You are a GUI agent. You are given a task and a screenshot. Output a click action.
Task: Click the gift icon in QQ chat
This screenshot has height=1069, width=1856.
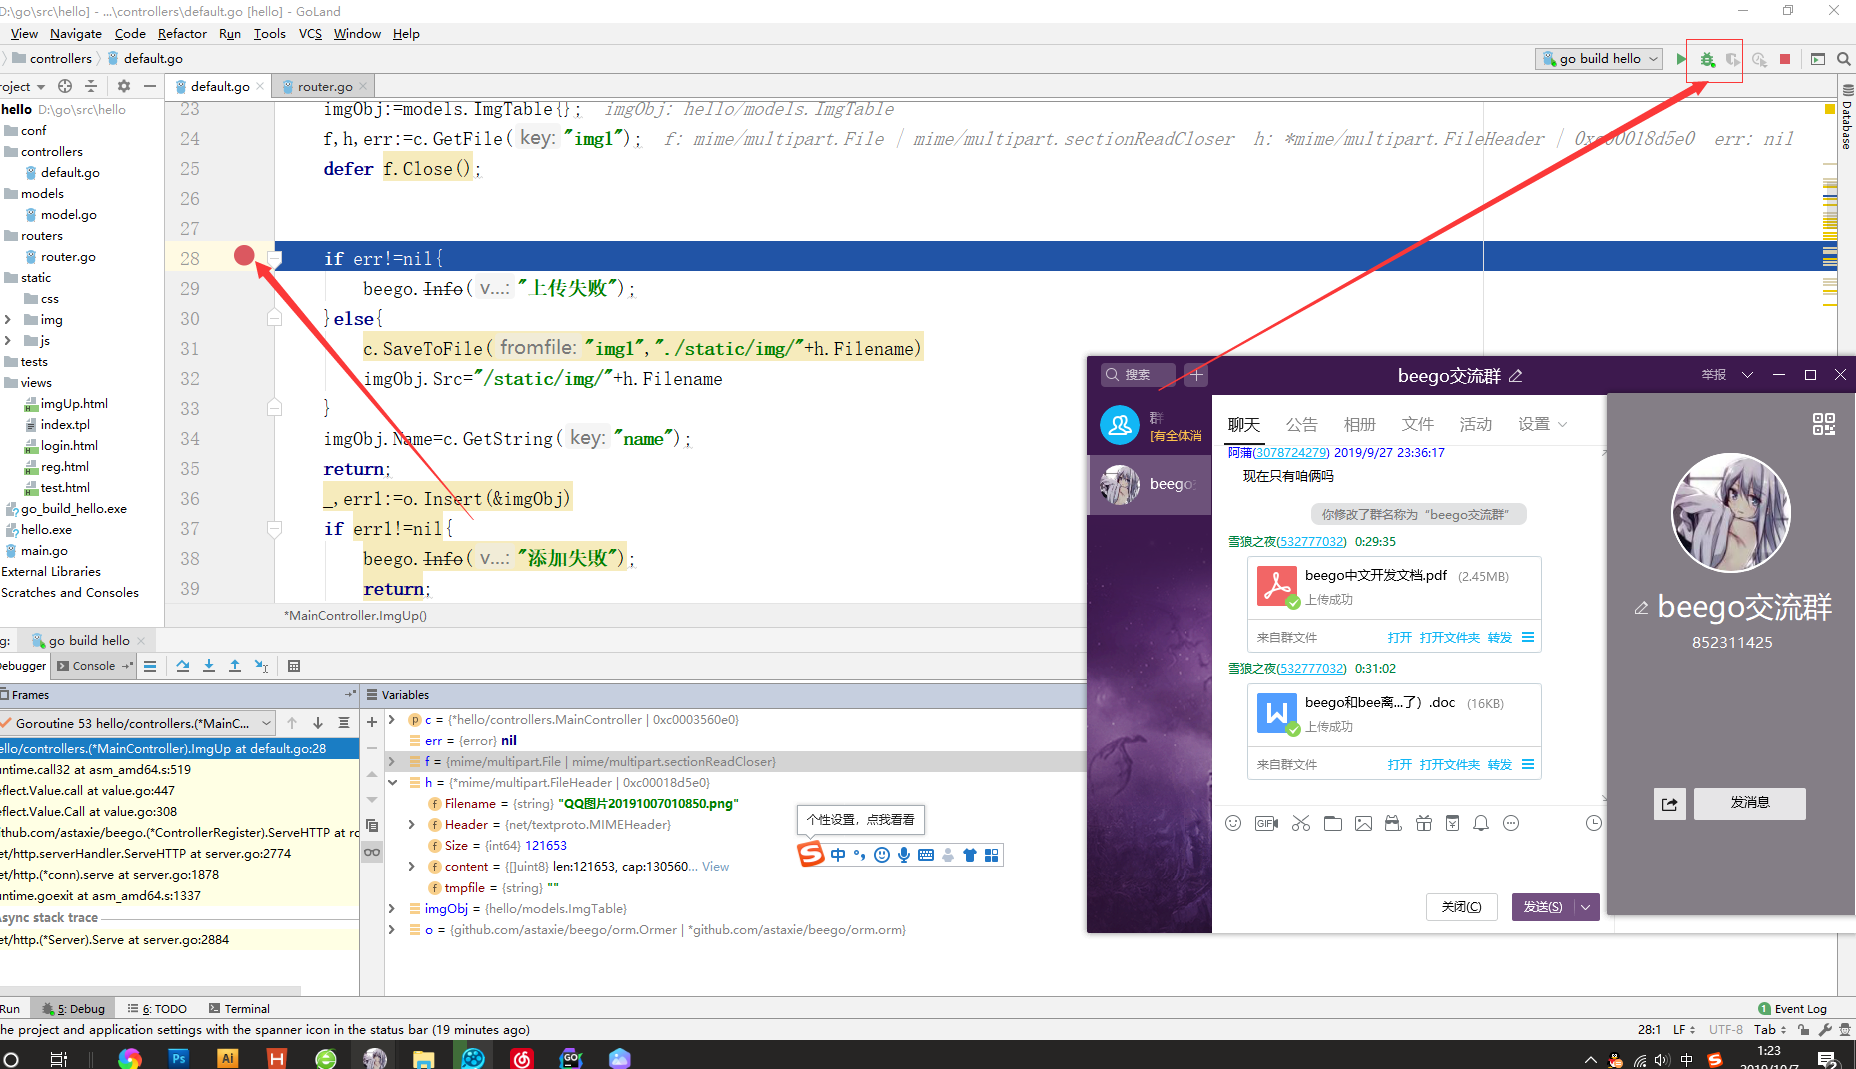point(1424,823)
